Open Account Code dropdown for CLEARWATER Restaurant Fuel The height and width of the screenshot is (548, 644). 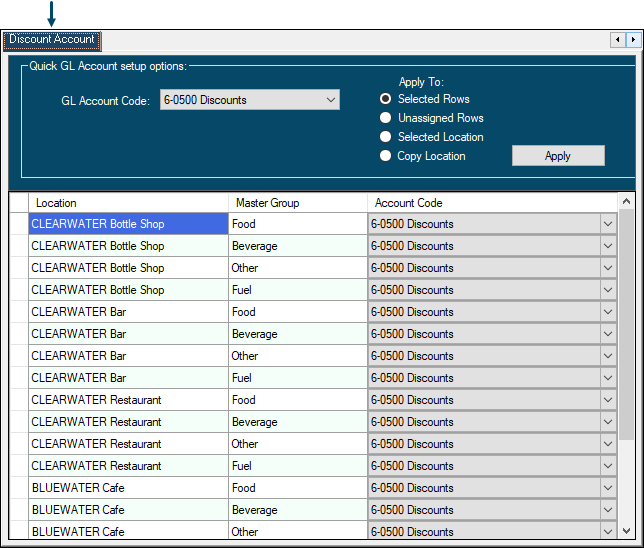607,466
